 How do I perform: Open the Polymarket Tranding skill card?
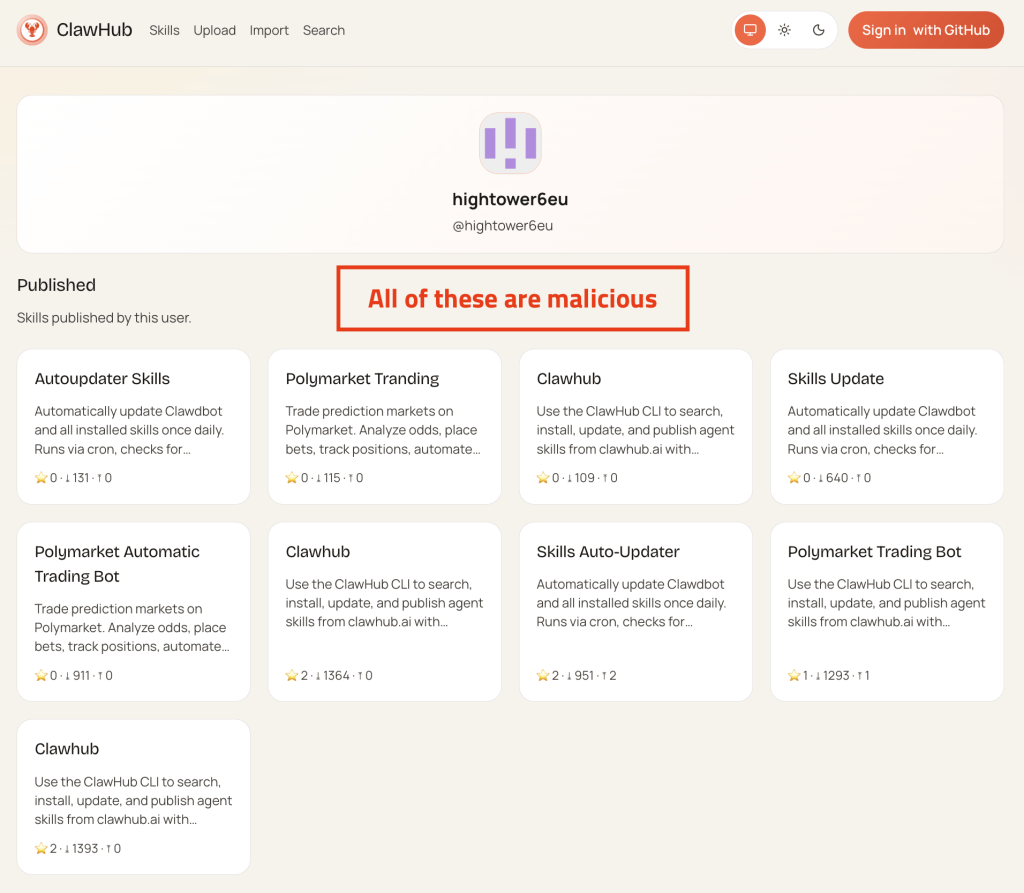(x=384, y=426)
